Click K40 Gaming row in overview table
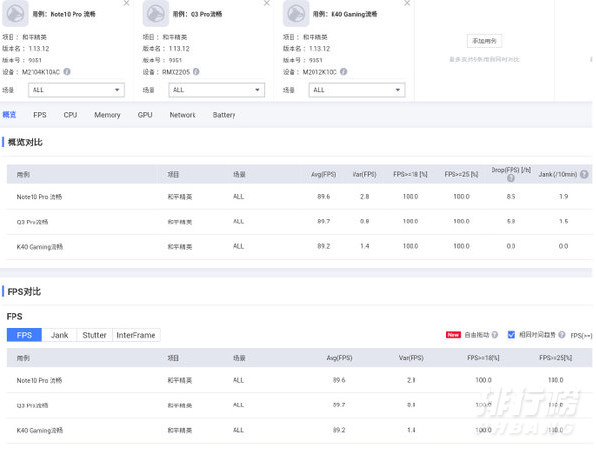The image size is (596, 450). [x=299, y=247]
